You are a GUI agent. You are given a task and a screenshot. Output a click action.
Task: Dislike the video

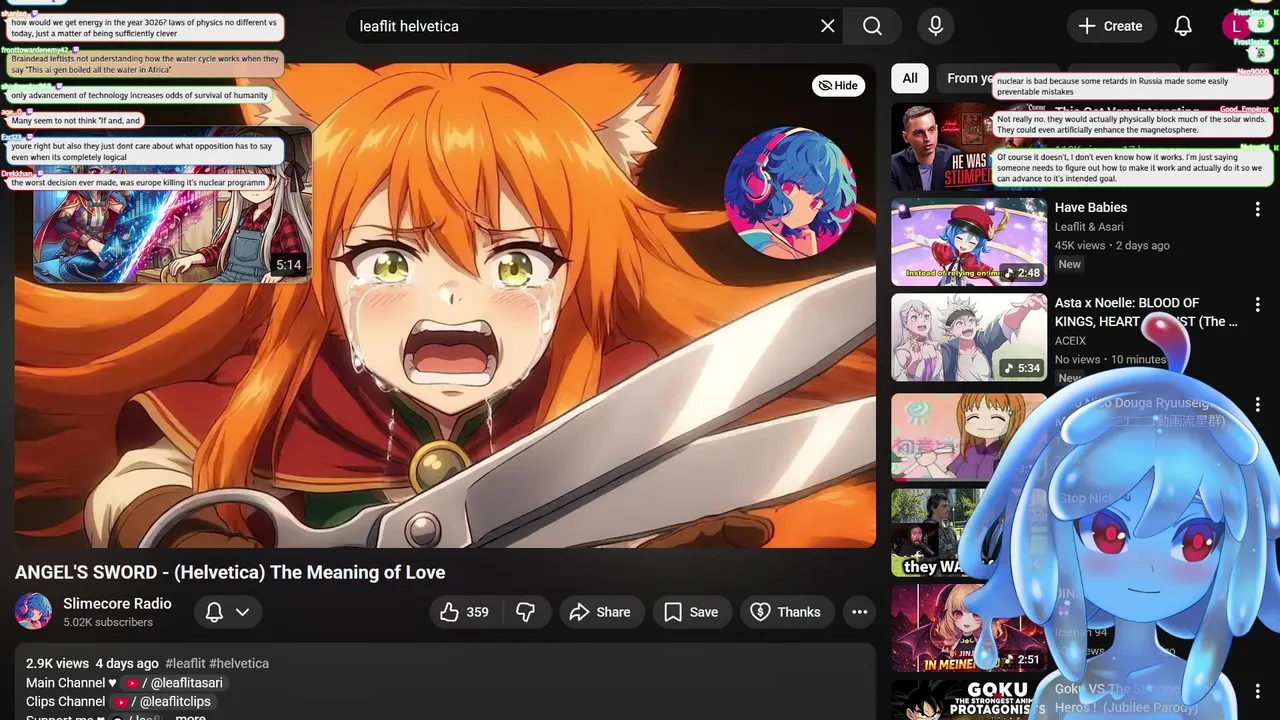pos(525,612)
